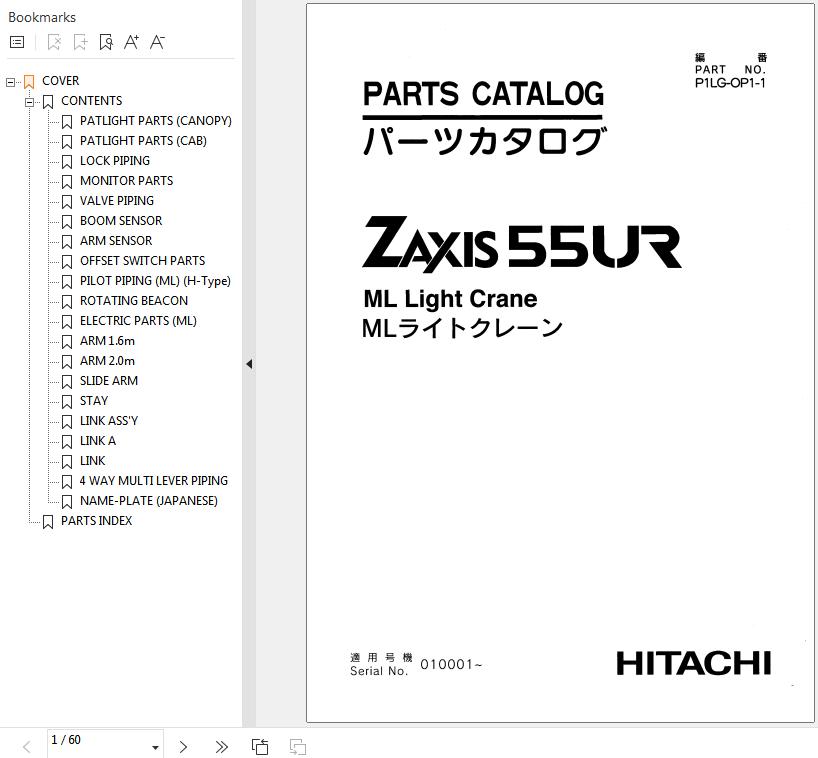Collapse the bookmarks side panel arrow
Viewport: 818px width, 758px height.
click(x=249, y=364)
